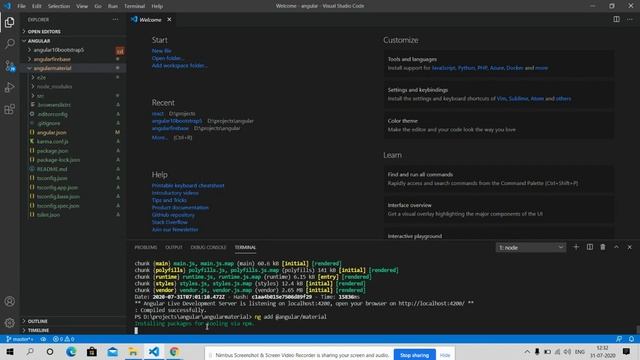Open the Stack Overflow help link
Image resolution: width=640 pixels, height=360 pixels.
[x=169, y=222]
